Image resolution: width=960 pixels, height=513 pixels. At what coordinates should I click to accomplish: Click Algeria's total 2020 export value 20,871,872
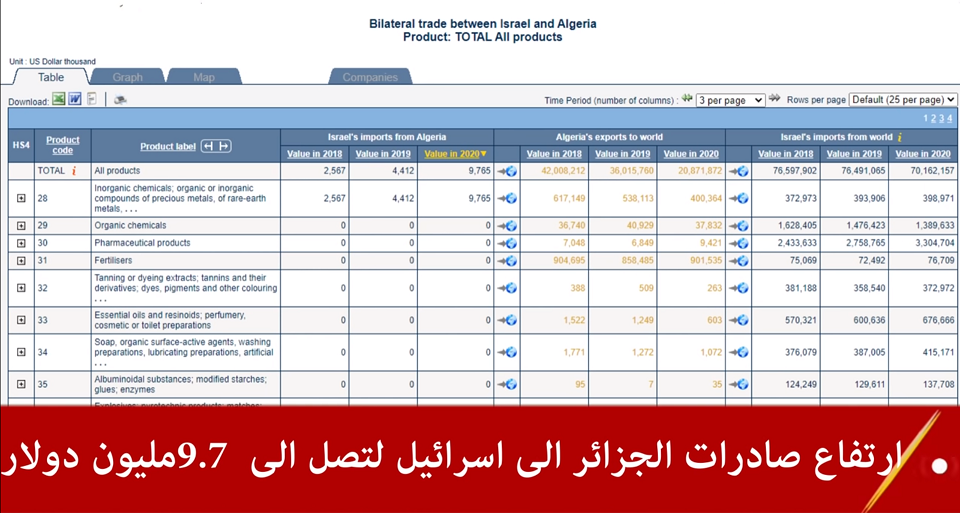tap(700, 171)
